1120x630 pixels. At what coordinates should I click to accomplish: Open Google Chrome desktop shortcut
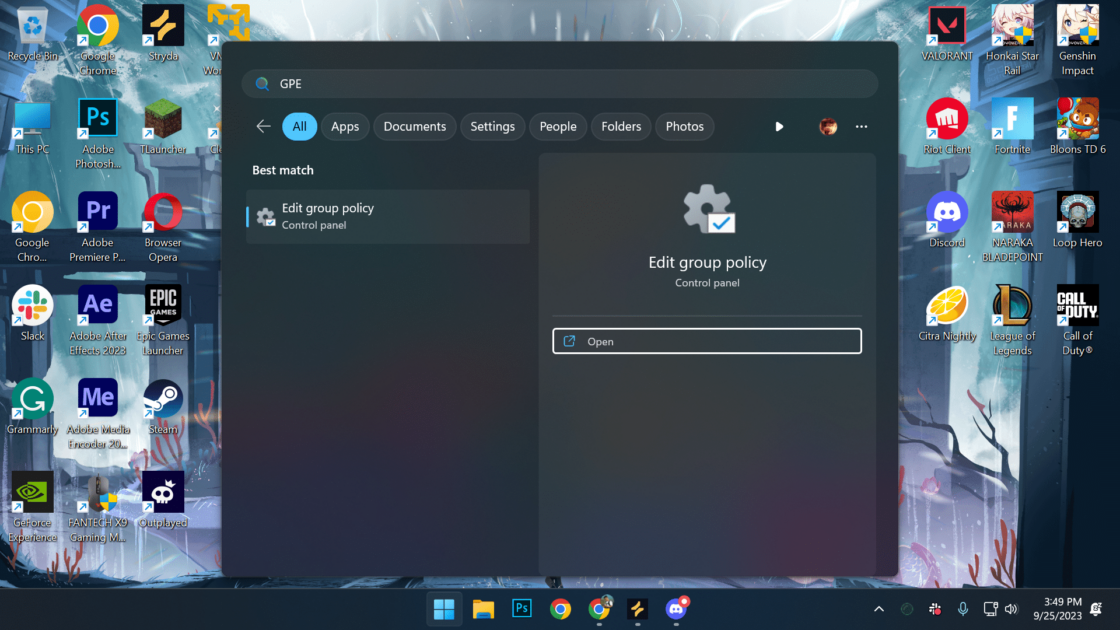[98, 39]
